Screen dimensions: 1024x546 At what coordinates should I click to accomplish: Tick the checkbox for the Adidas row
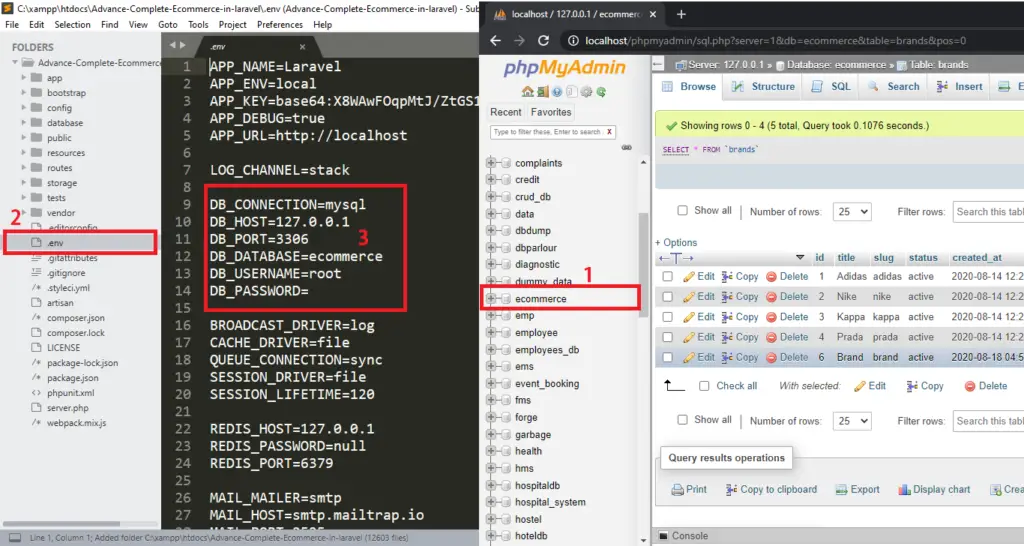coord(668,277)
